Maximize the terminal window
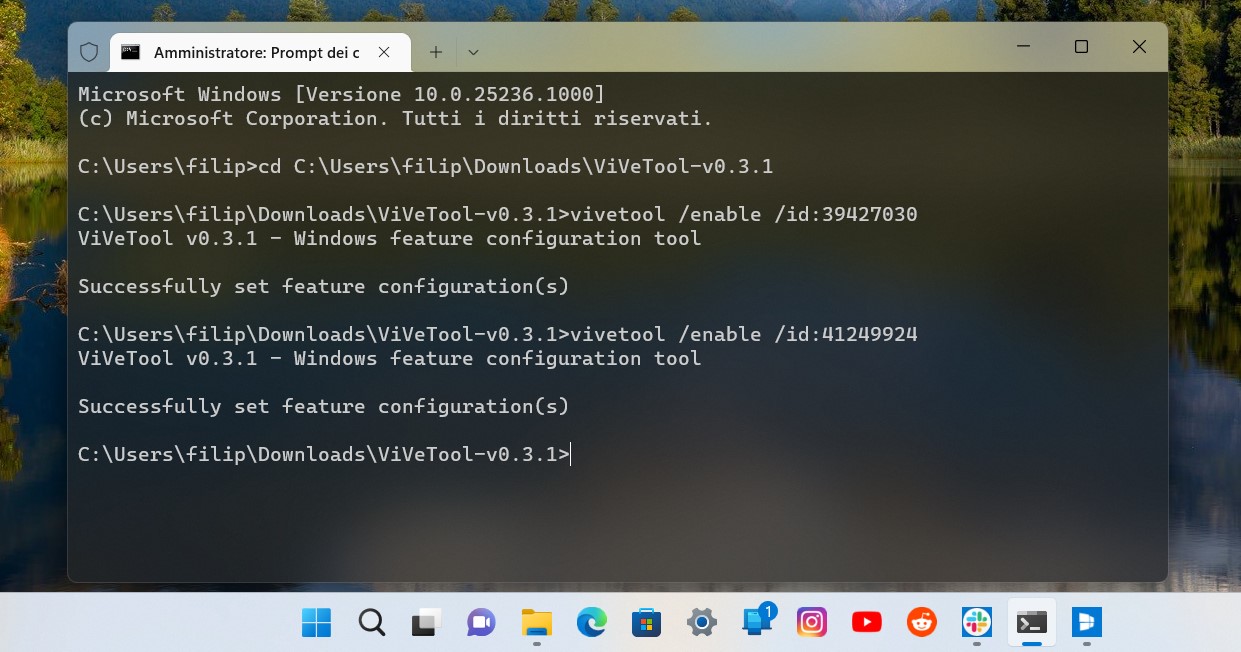1241x652 pixels. coord(1081,47)
